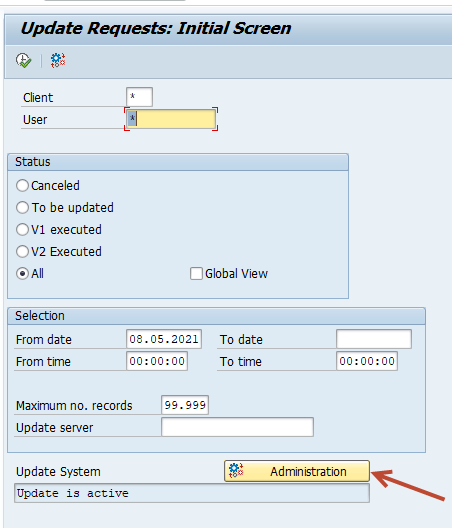Click the gears Administration icon in toolbar
The width and height of the screenshot is (452, 528).
58,61
